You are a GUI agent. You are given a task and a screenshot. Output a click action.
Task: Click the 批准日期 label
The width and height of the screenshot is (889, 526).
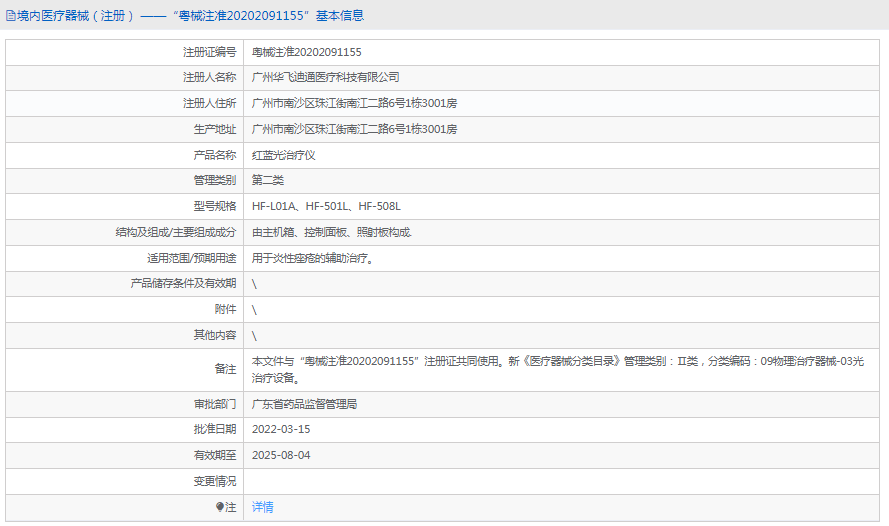pos(215,429)
